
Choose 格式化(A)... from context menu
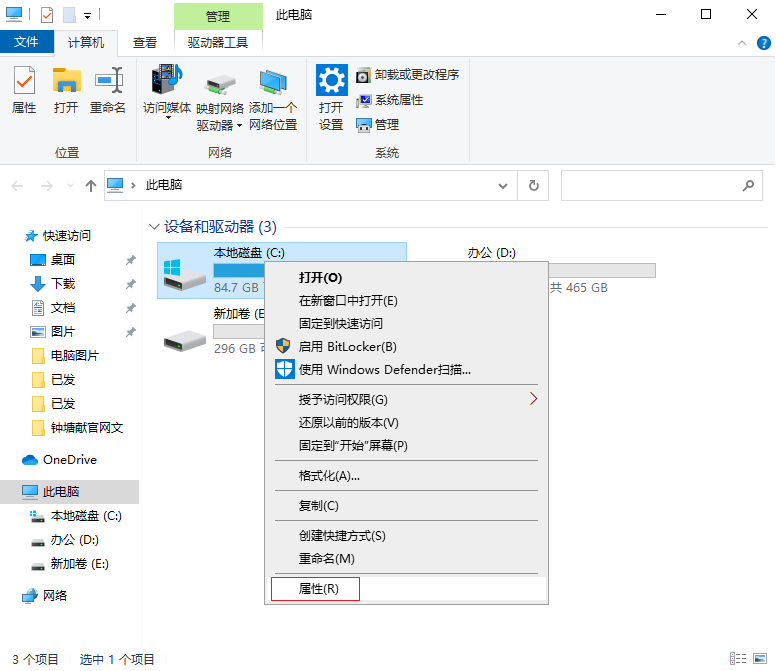coord(329,476)
